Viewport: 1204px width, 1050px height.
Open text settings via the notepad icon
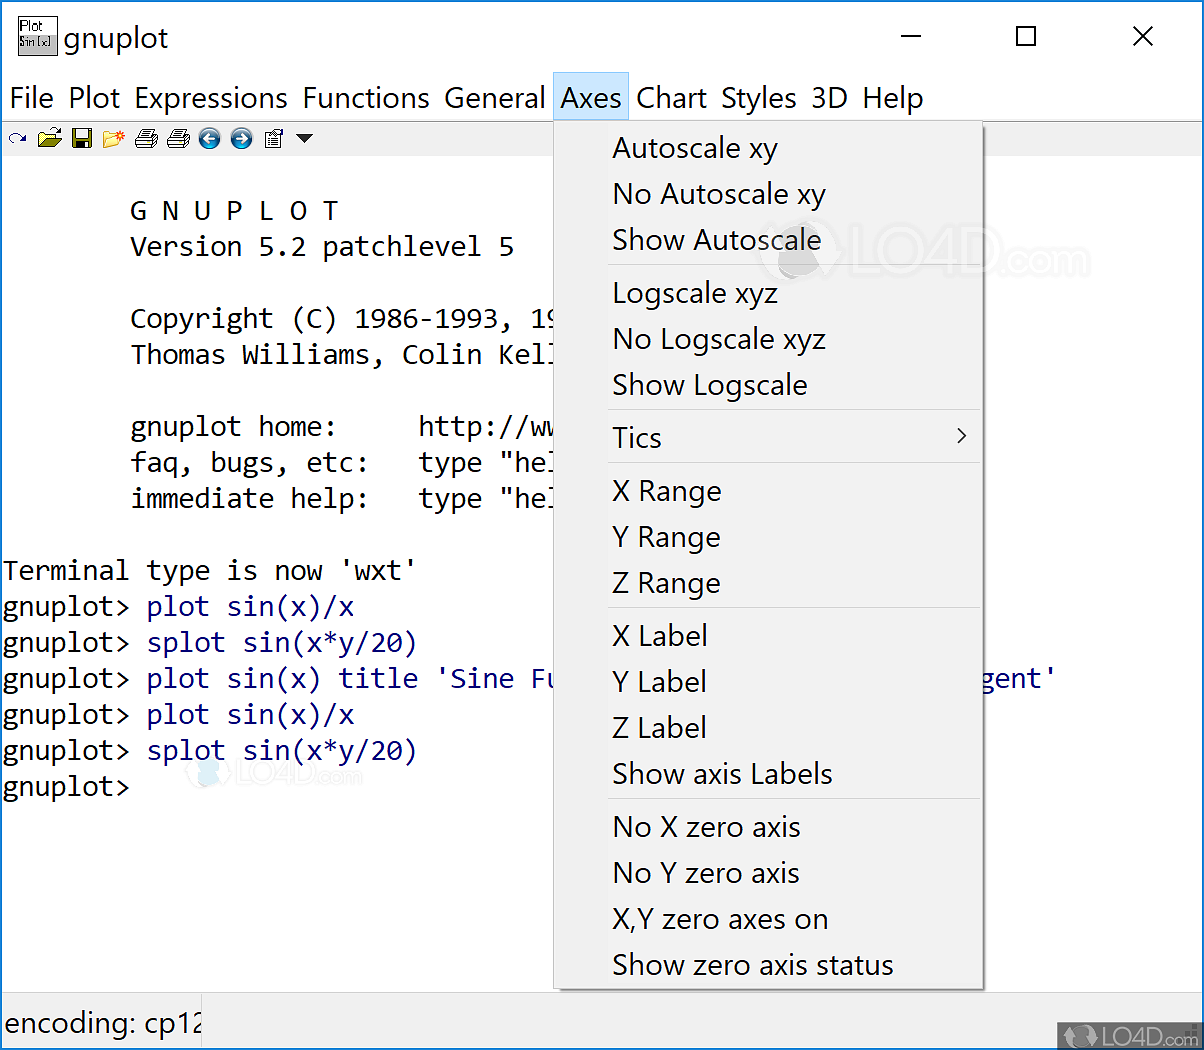click(273, 138)
